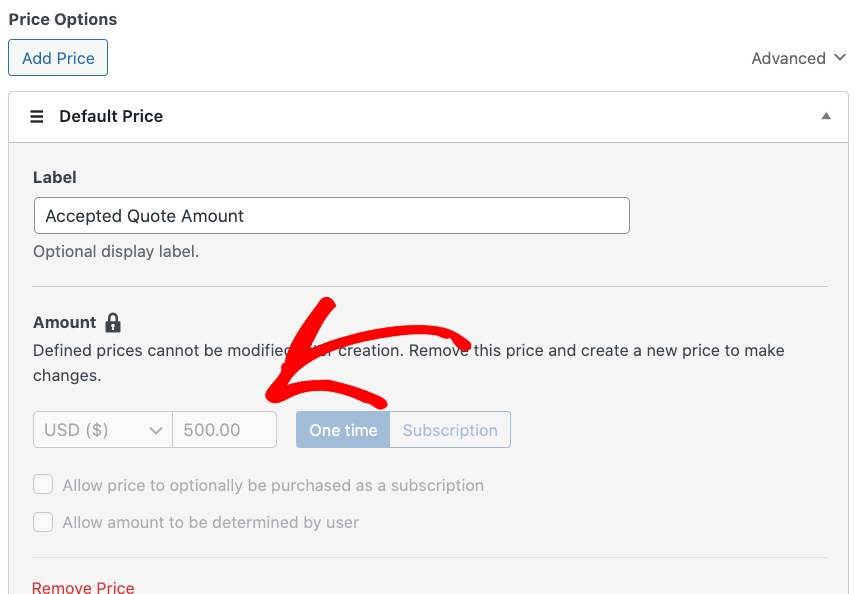This screenshot has width=855, height=594.
Task: Click the chevron inside the USD currency selector
Action: coord(156,430)
